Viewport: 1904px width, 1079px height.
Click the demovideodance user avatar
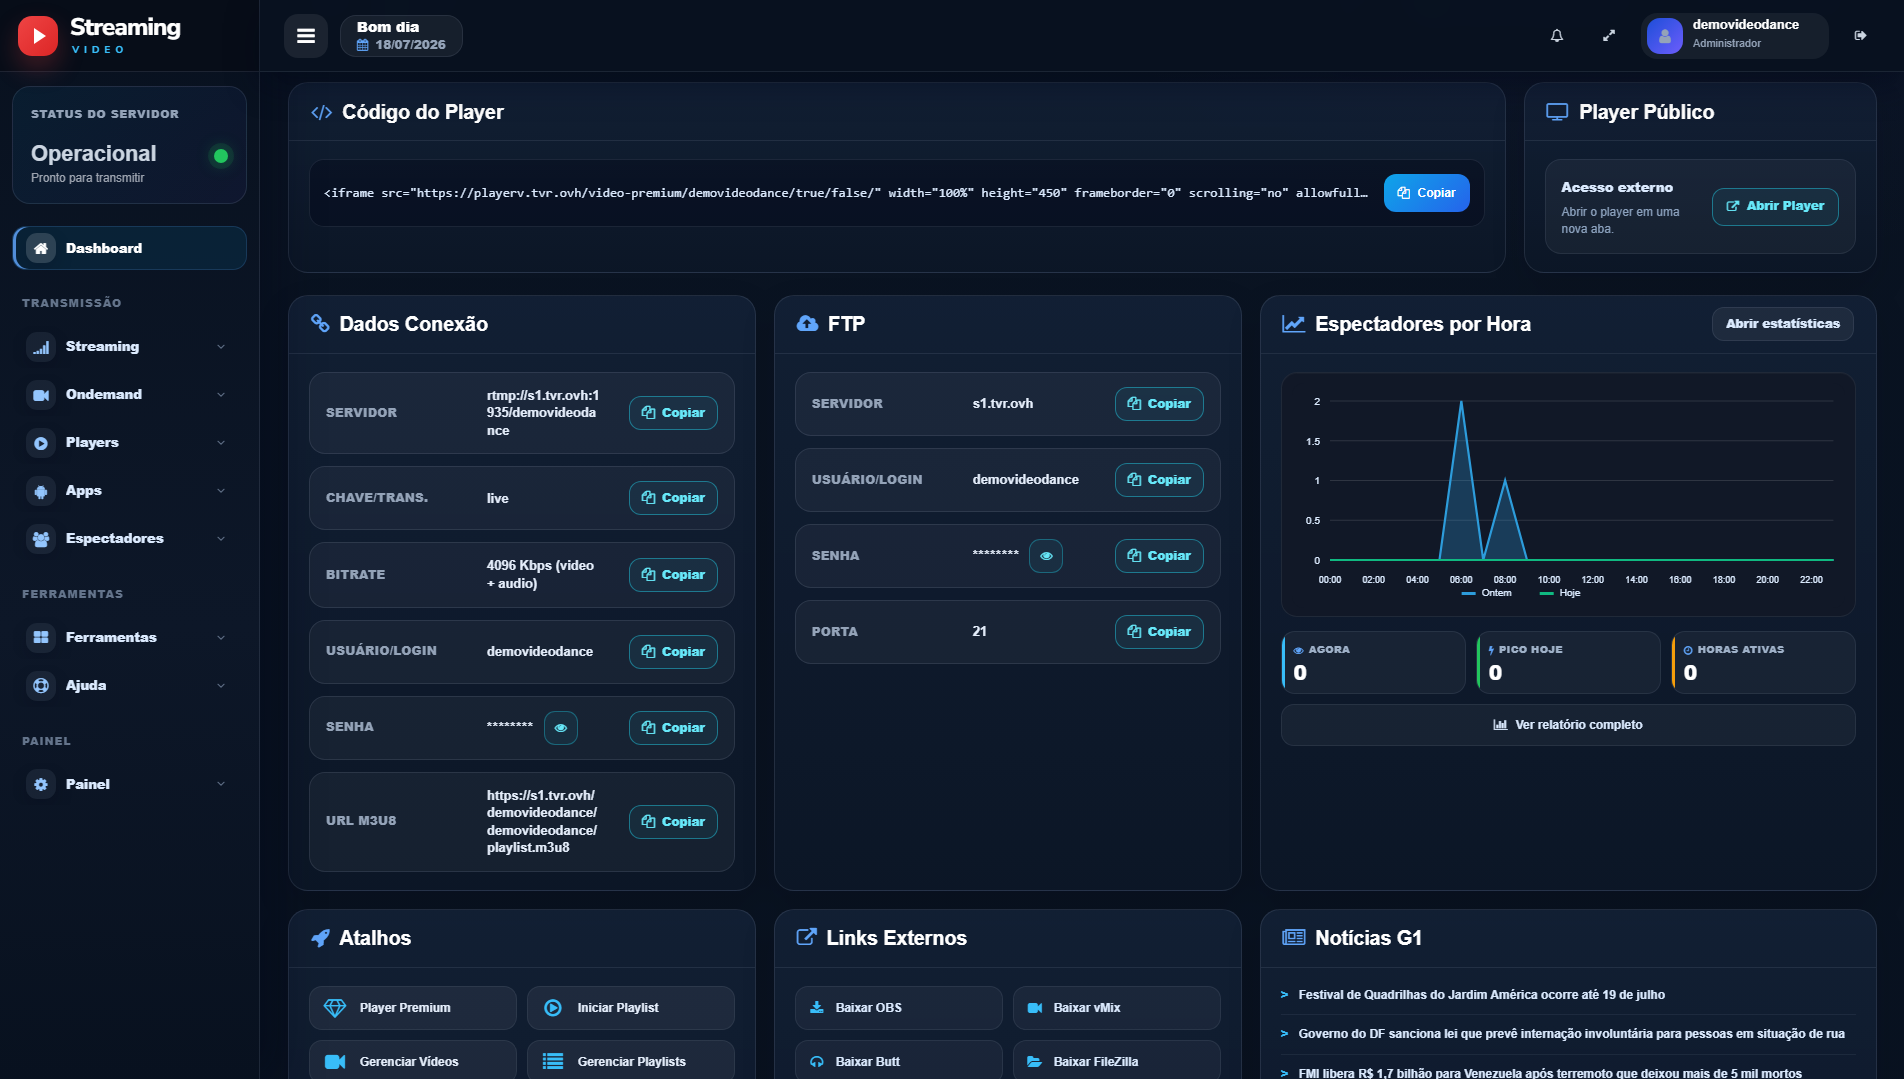(1665, 36)
